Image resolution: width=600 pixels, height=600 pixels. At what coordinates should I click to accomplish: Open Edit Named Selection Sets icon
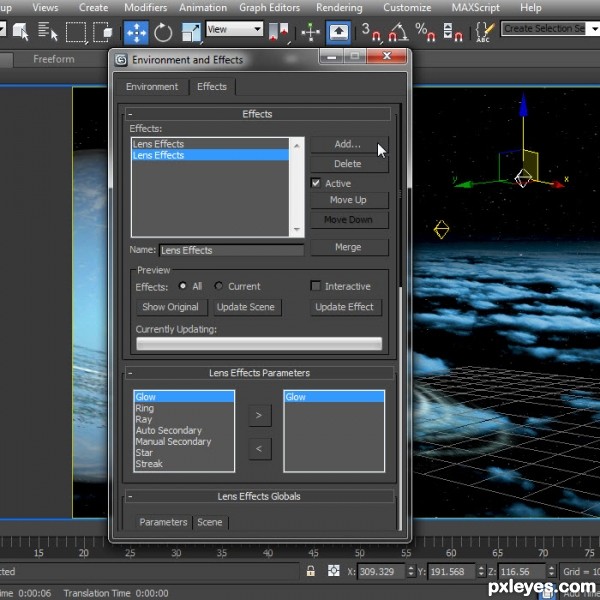coord(484,32)
